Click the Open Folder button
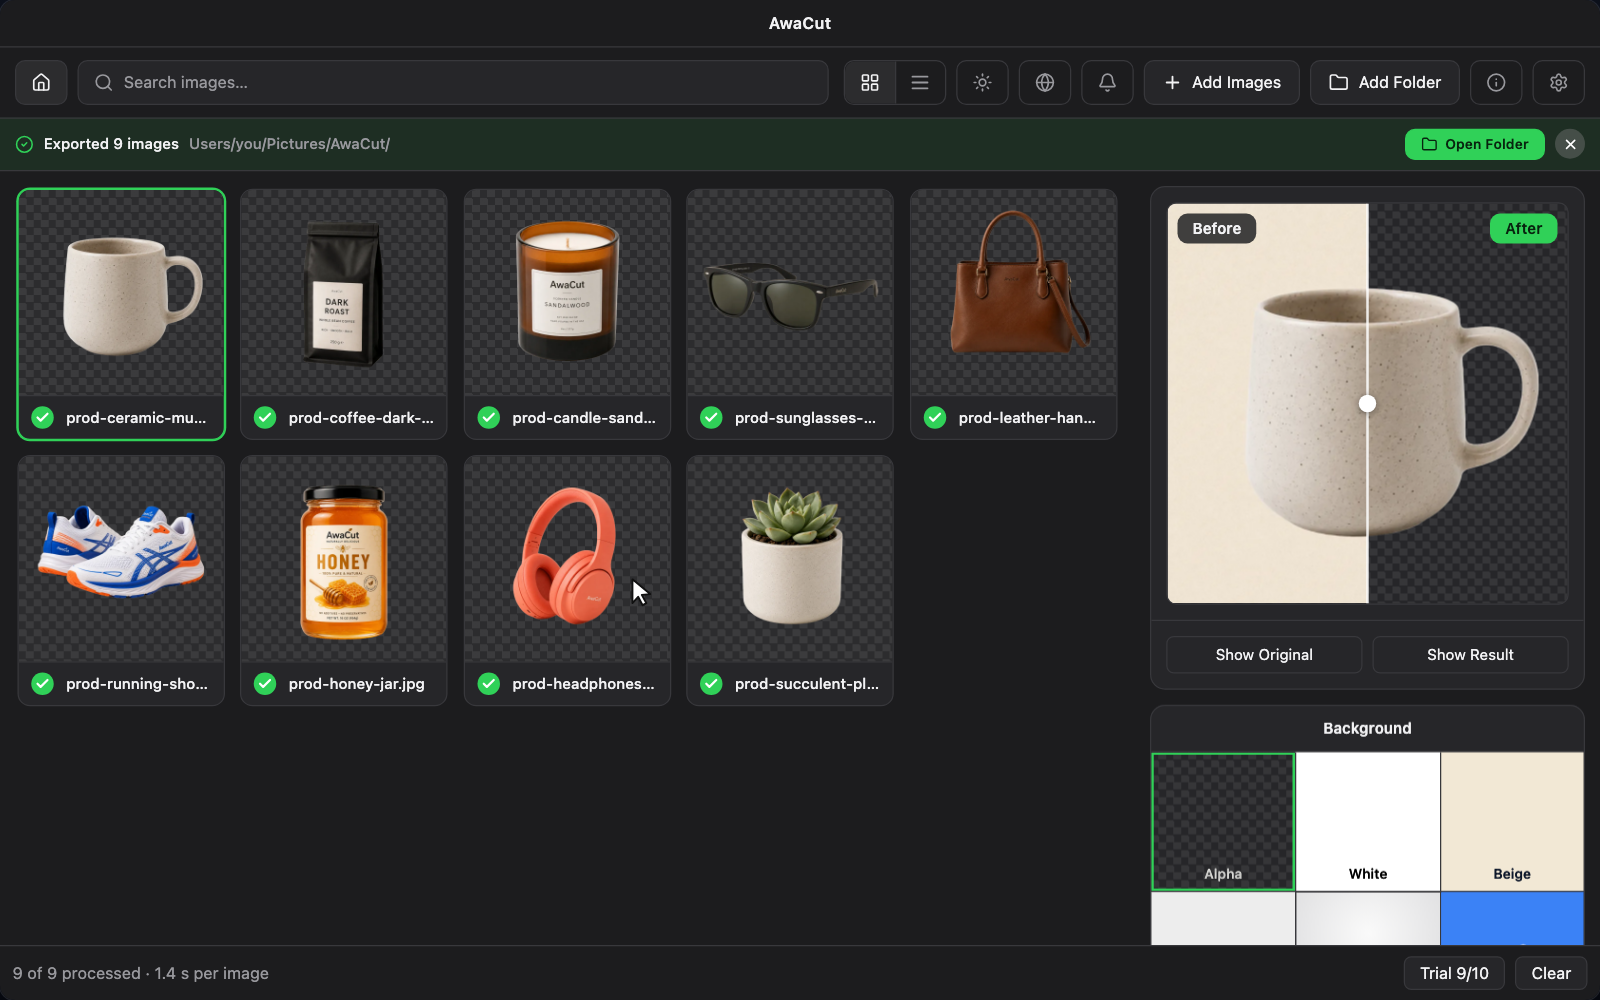Image resolution: width=1600 pixels, height=1000 pixels. 1474,144
